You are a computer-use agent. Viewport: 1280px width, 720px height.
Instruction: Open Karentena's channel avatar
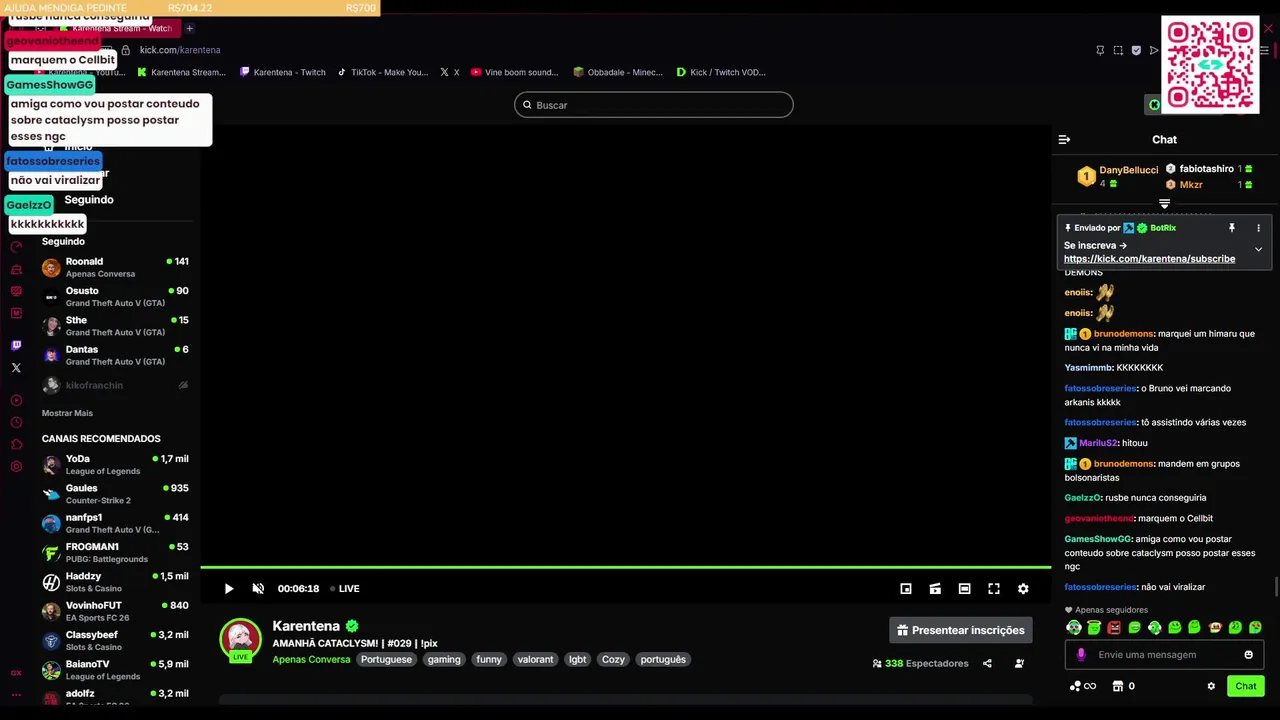pyautogui.click(x=241, y=640)
